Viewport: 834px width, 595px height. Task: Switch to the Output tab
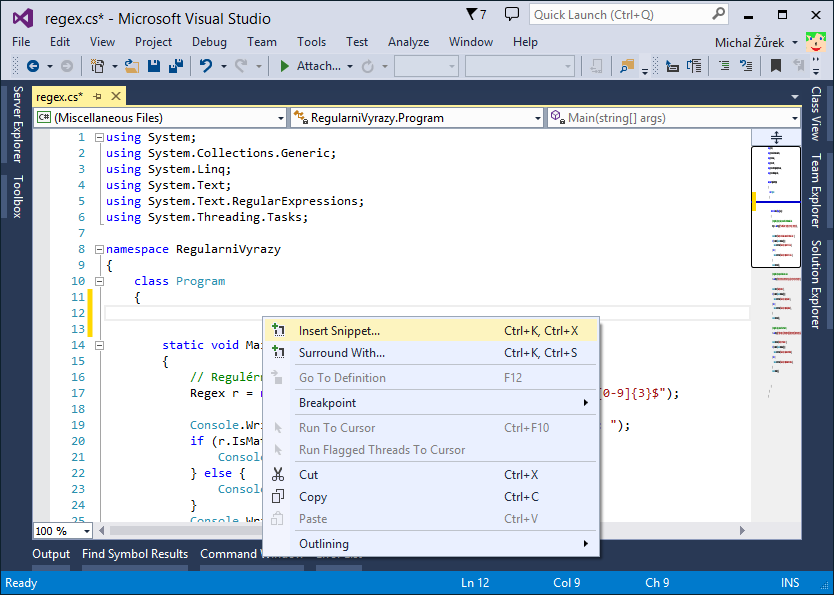click(51, 554)
